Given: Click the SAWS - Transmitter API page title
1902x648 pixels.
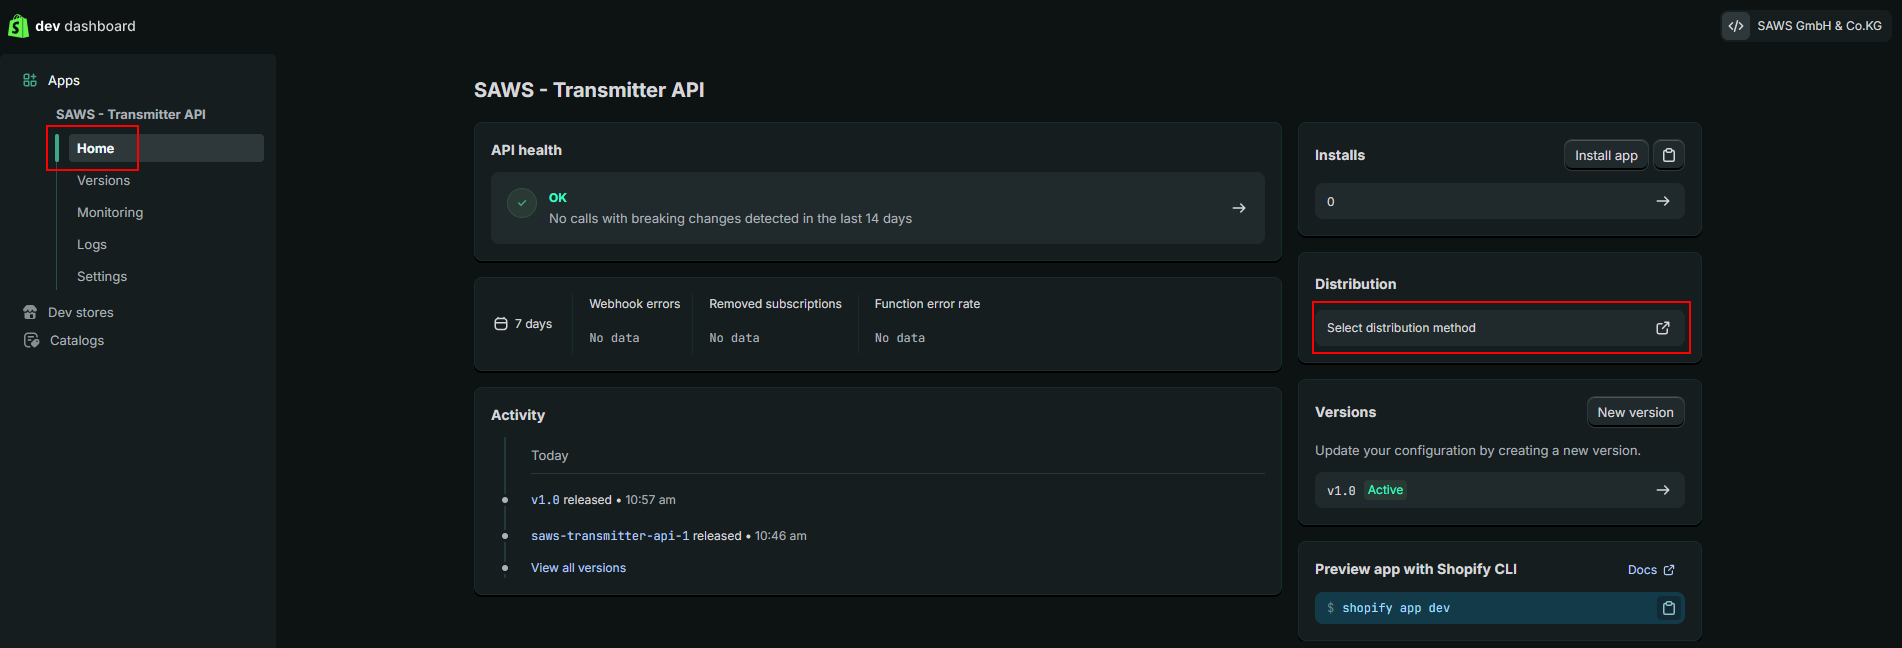Looking at the screenshot, I should [x=589, y=90].
